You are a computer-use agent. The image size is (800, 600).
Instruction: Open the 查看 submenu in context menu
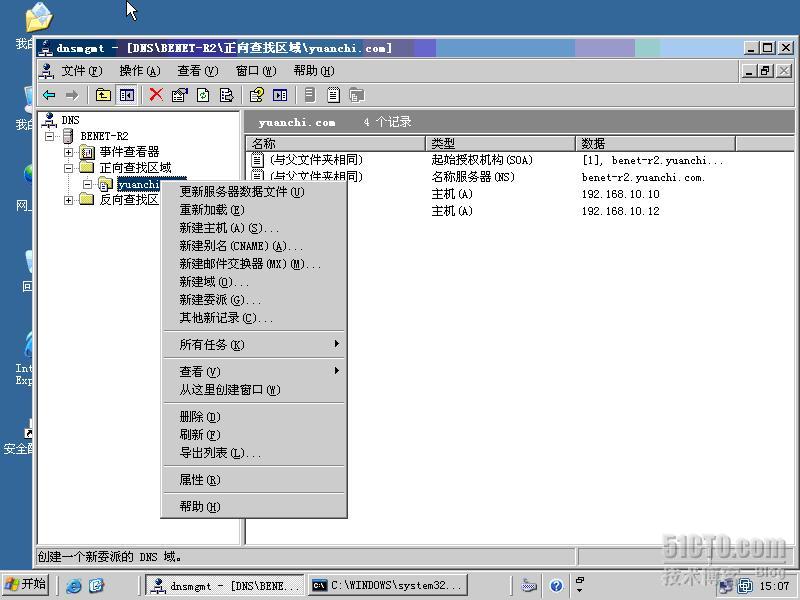click(x=254, y=371)
